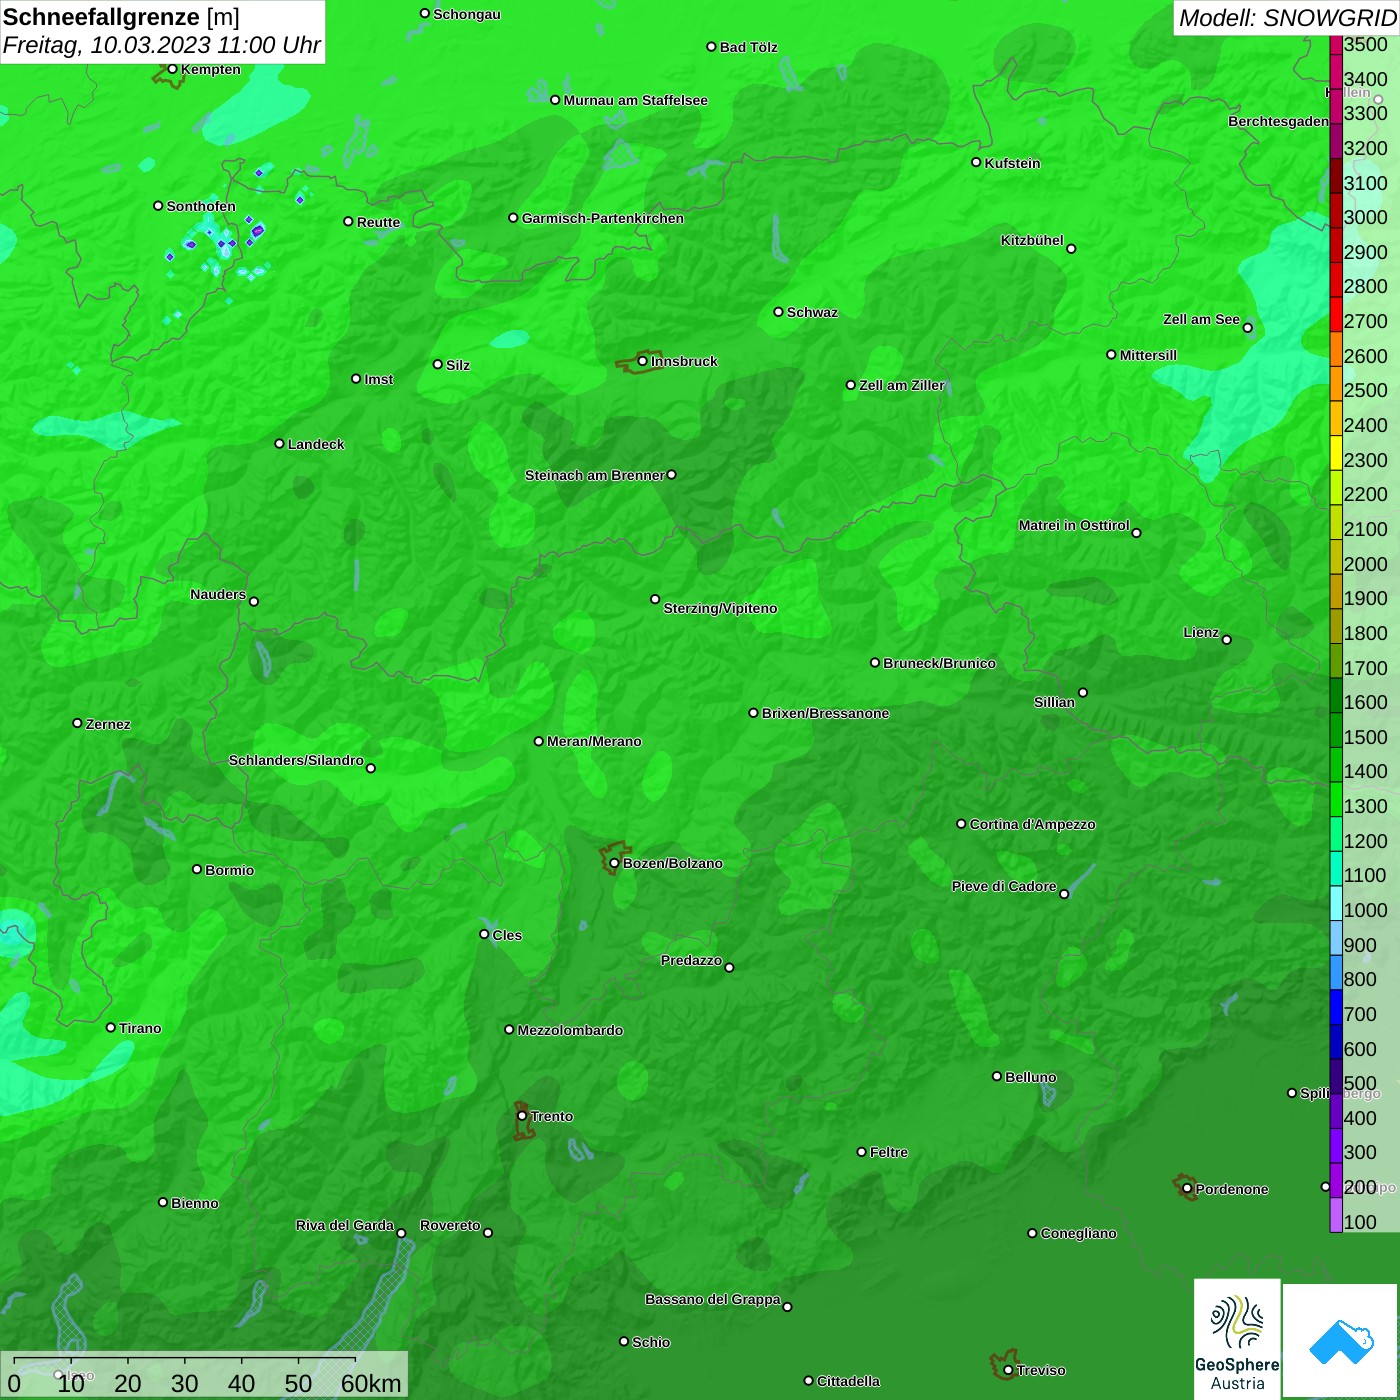Select the 1300 m green legend color
The height and width of the screenshot is (1400, 1400).
[1336, 799]
